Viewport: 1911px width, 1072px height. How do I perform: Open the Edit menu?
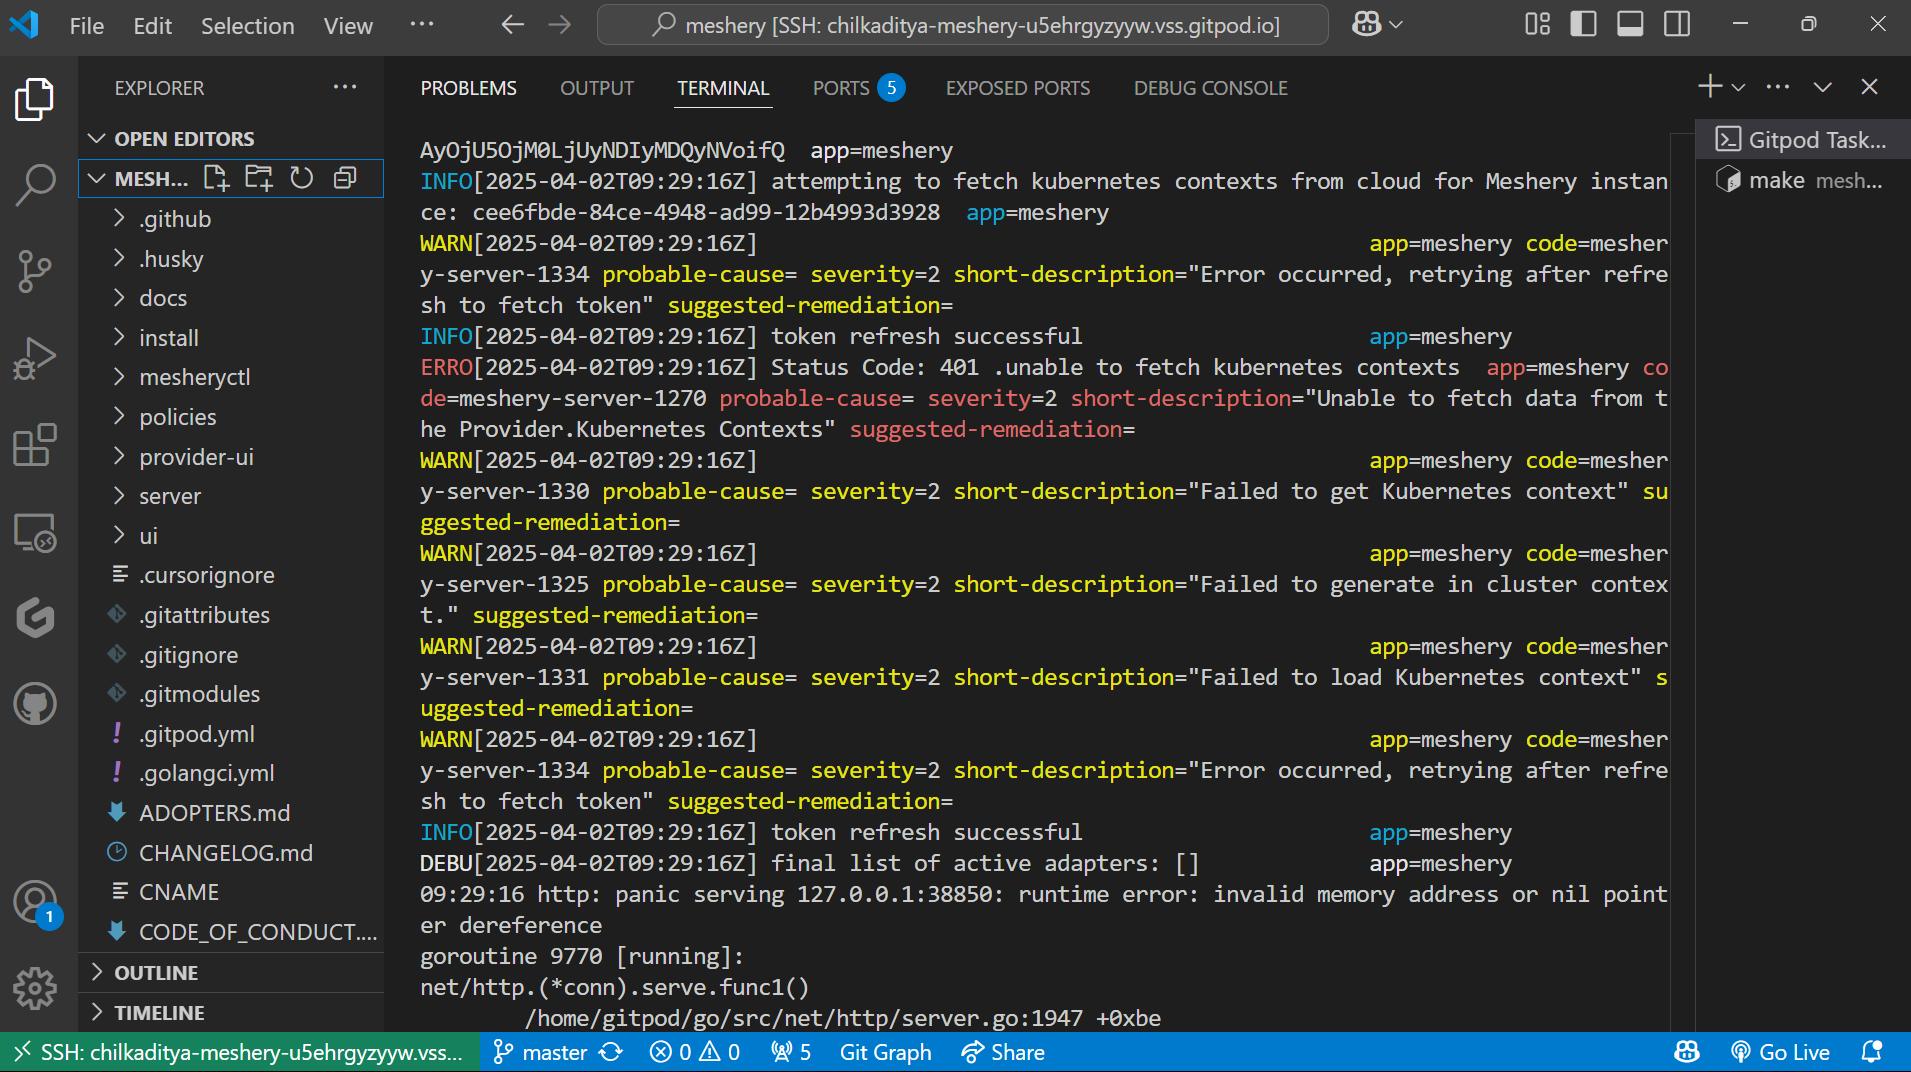tap(153, 26)
